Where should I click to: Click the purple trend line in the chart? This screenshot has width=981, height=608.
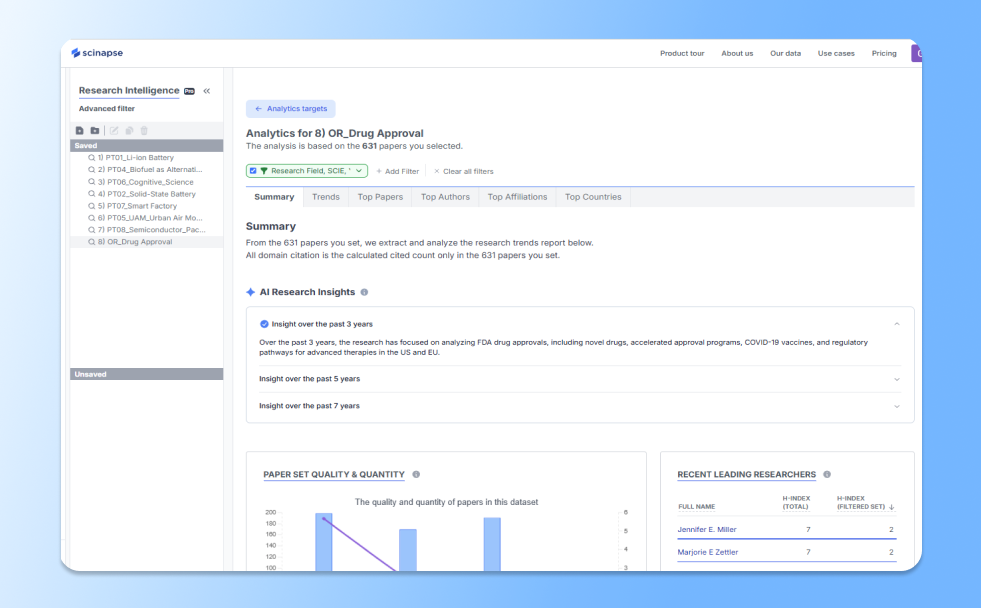click(x=360, y=544)
